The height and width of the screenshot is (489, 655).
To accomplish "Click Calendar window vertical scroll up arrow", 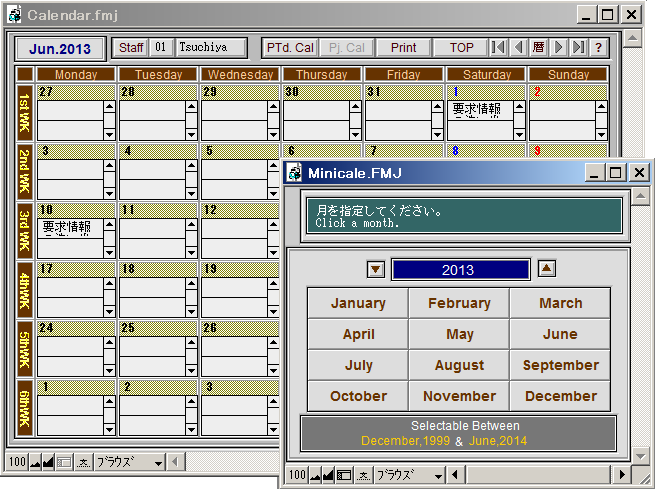I will pyautogui.click(x=632, y=38).
